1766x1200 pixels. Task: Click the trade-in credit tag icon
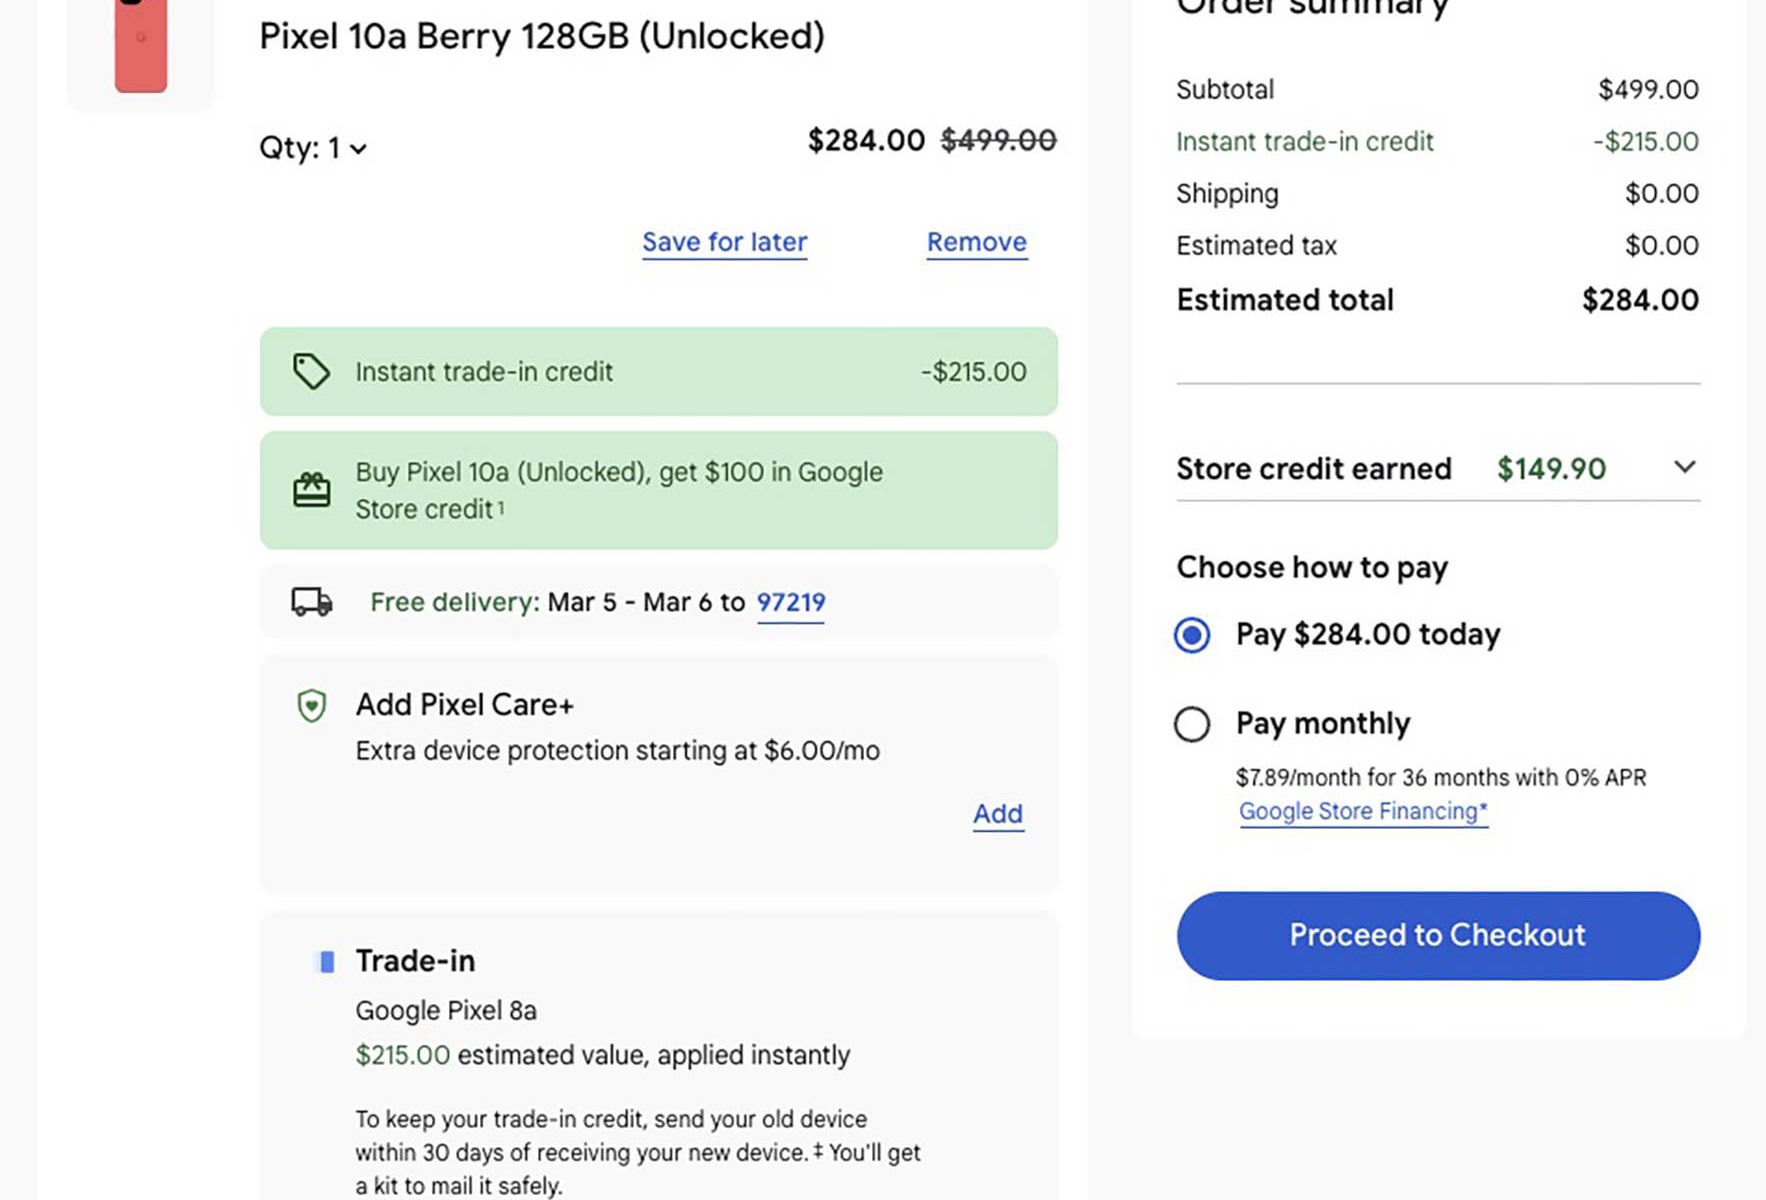click(x=311, y=371)
